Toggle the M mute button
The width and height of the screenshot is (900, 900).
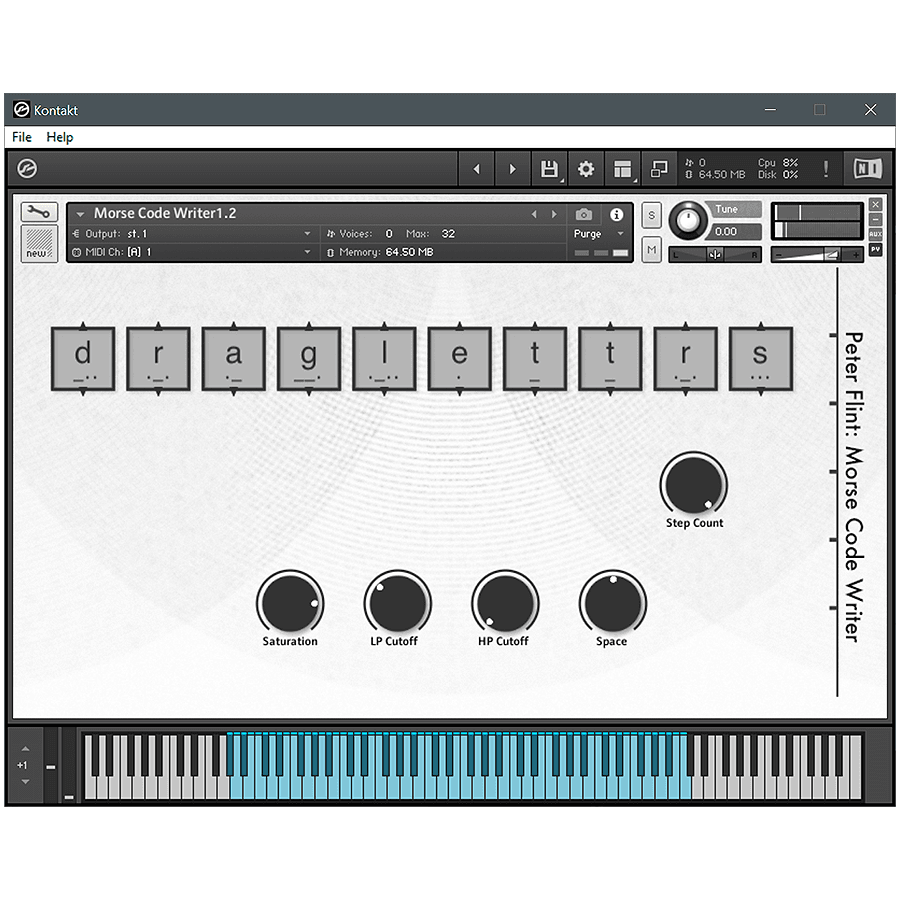(651, 250)
